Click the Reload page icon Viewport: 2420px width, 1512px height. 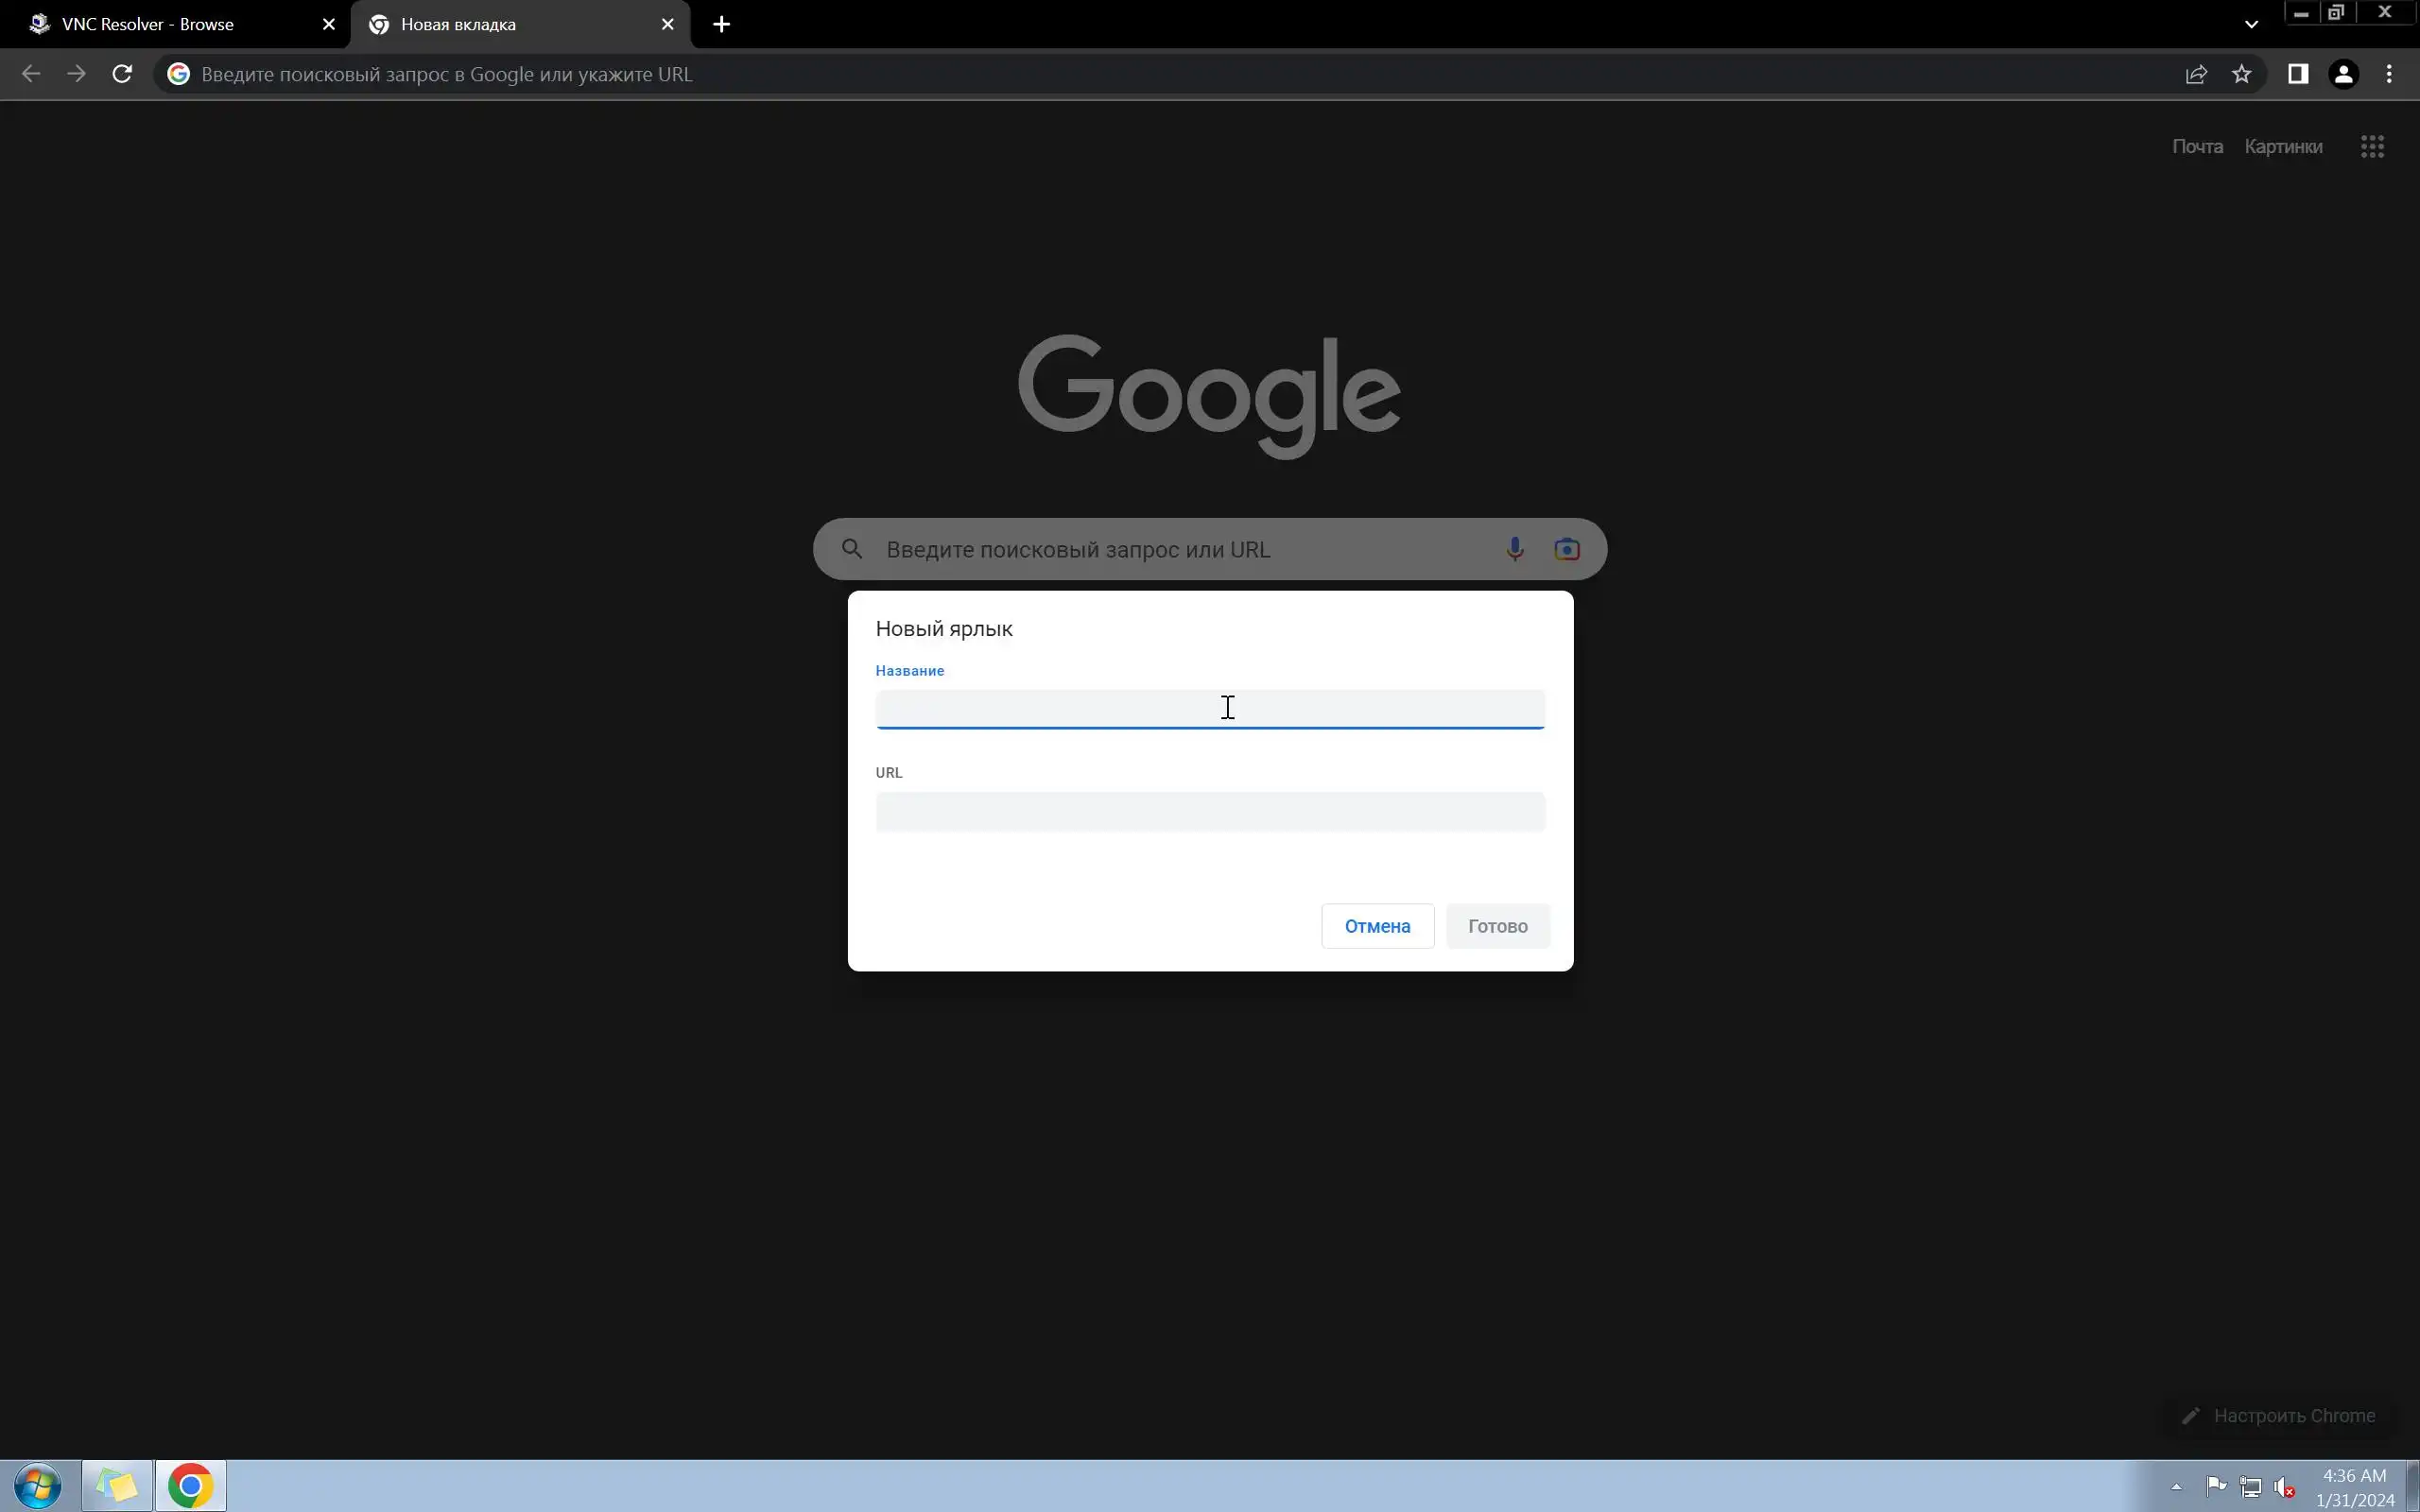pos(122,74)
